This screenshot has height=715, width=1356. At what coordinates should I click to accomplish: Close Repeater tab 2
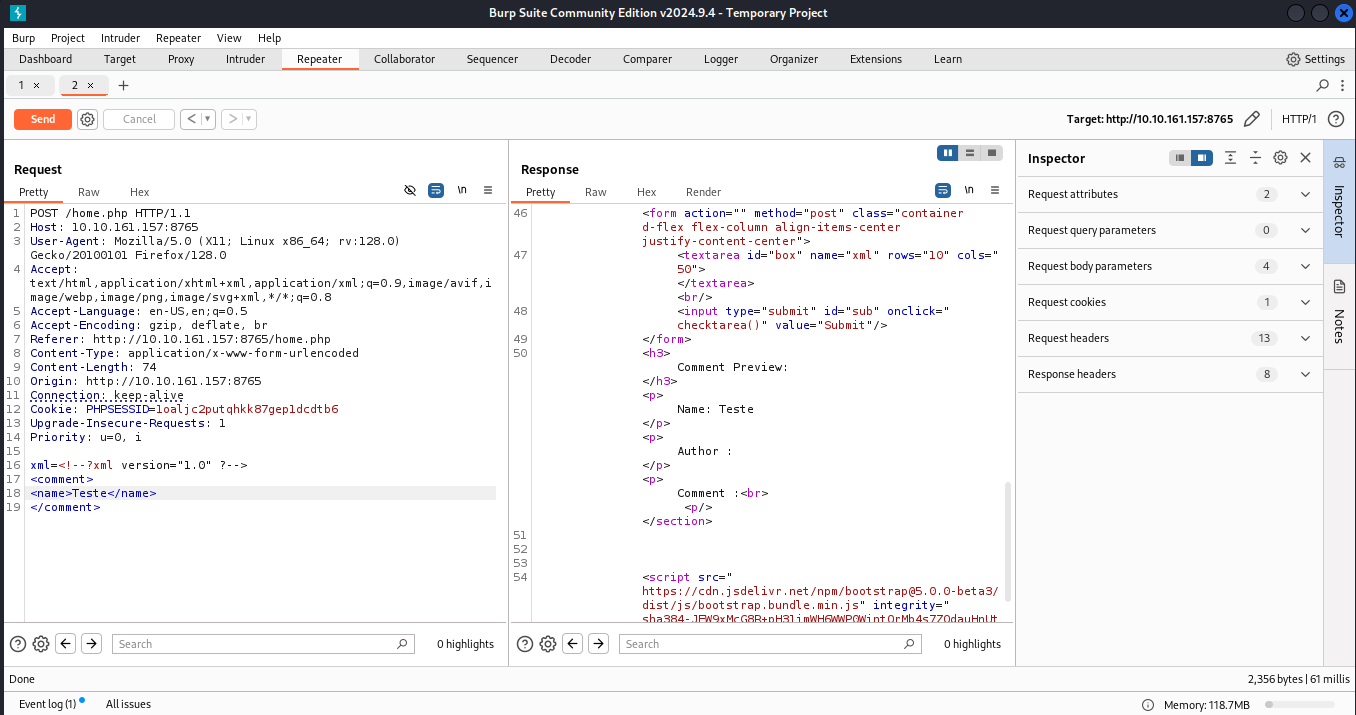point(89,85)
